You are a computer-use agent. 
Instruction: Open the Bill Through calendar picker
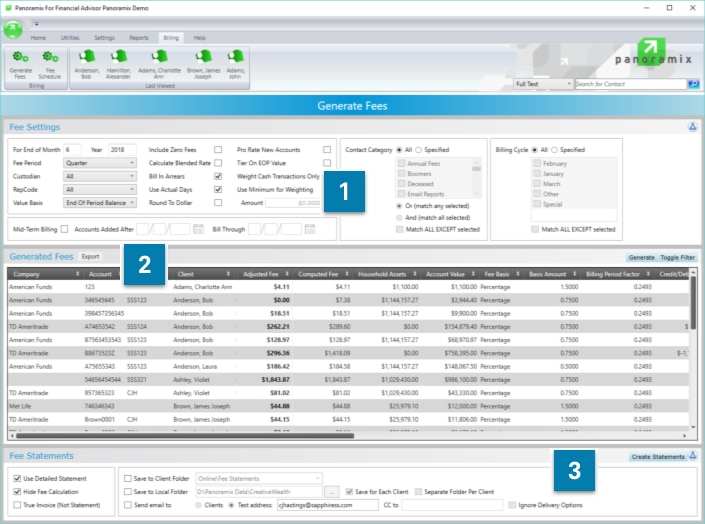310,229
